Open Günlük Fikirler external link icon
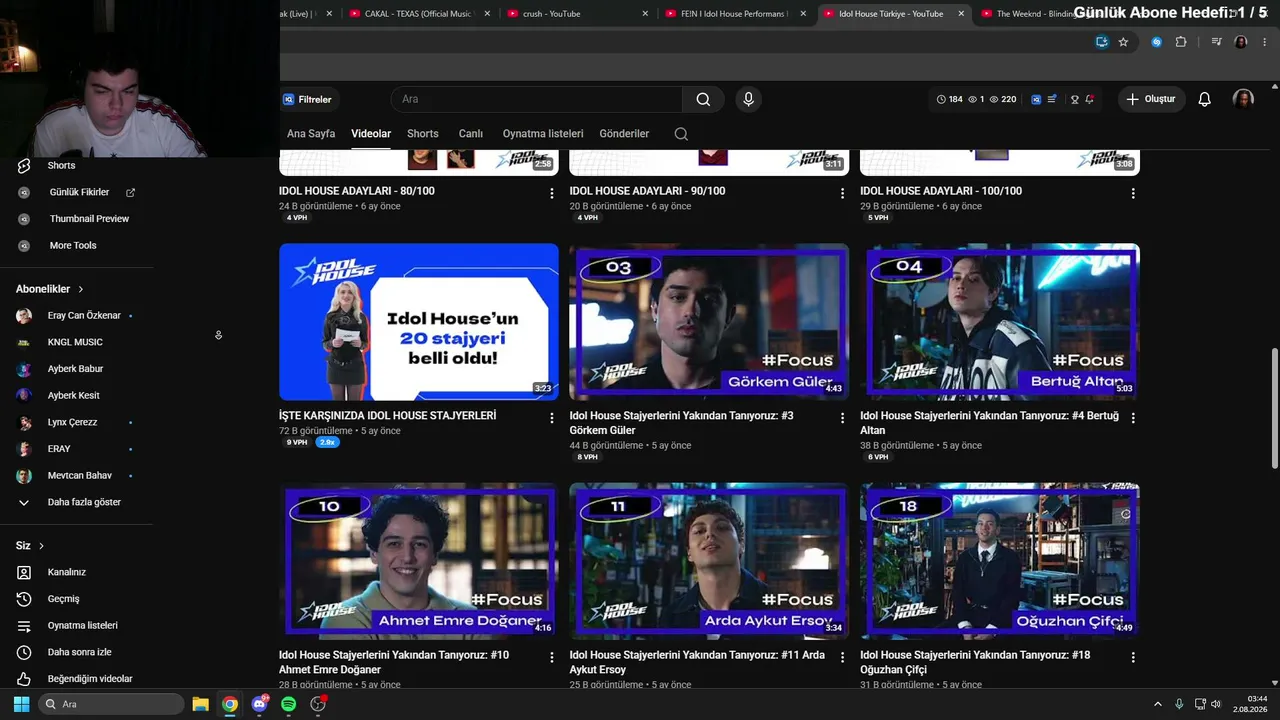The height and width of the screenshot is (720, 1280). (130, 192)
